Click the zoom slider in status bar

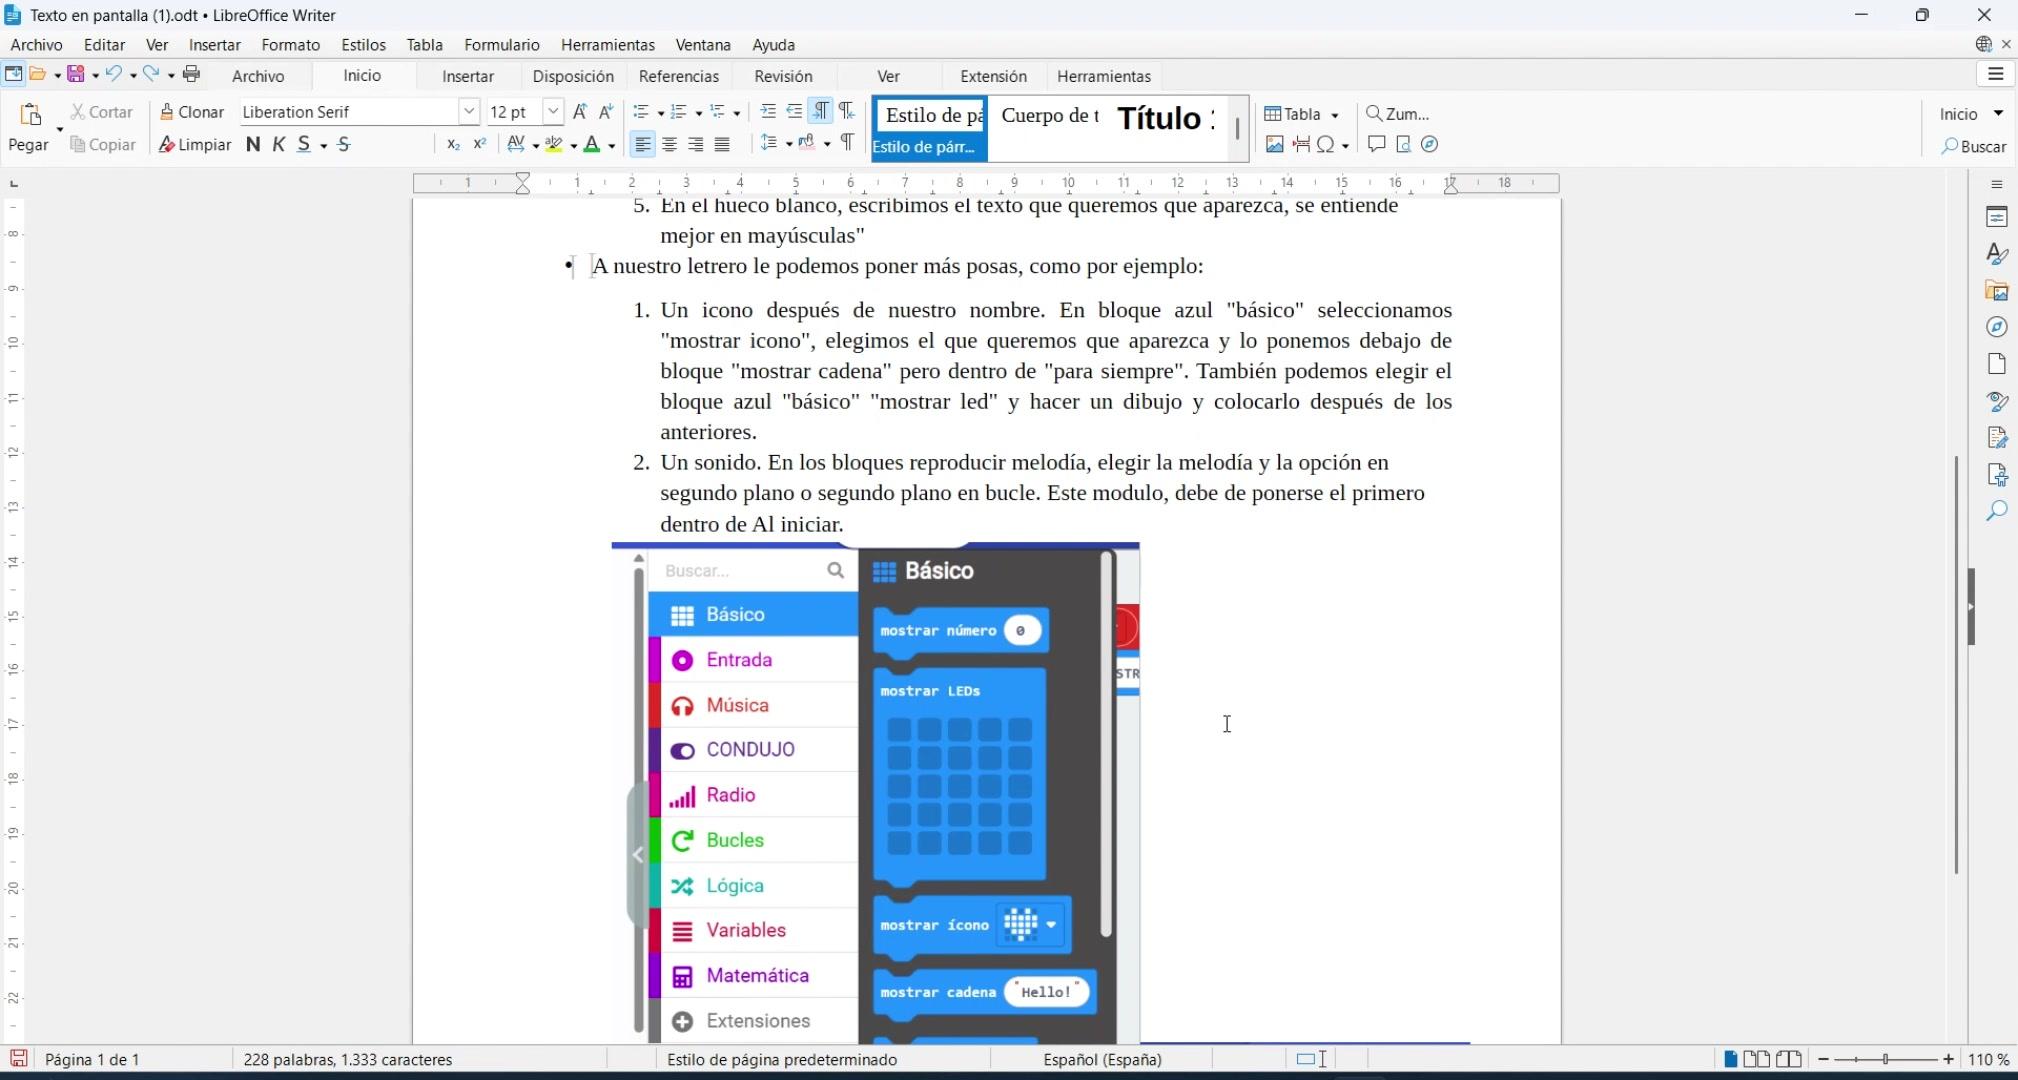1885,1059
